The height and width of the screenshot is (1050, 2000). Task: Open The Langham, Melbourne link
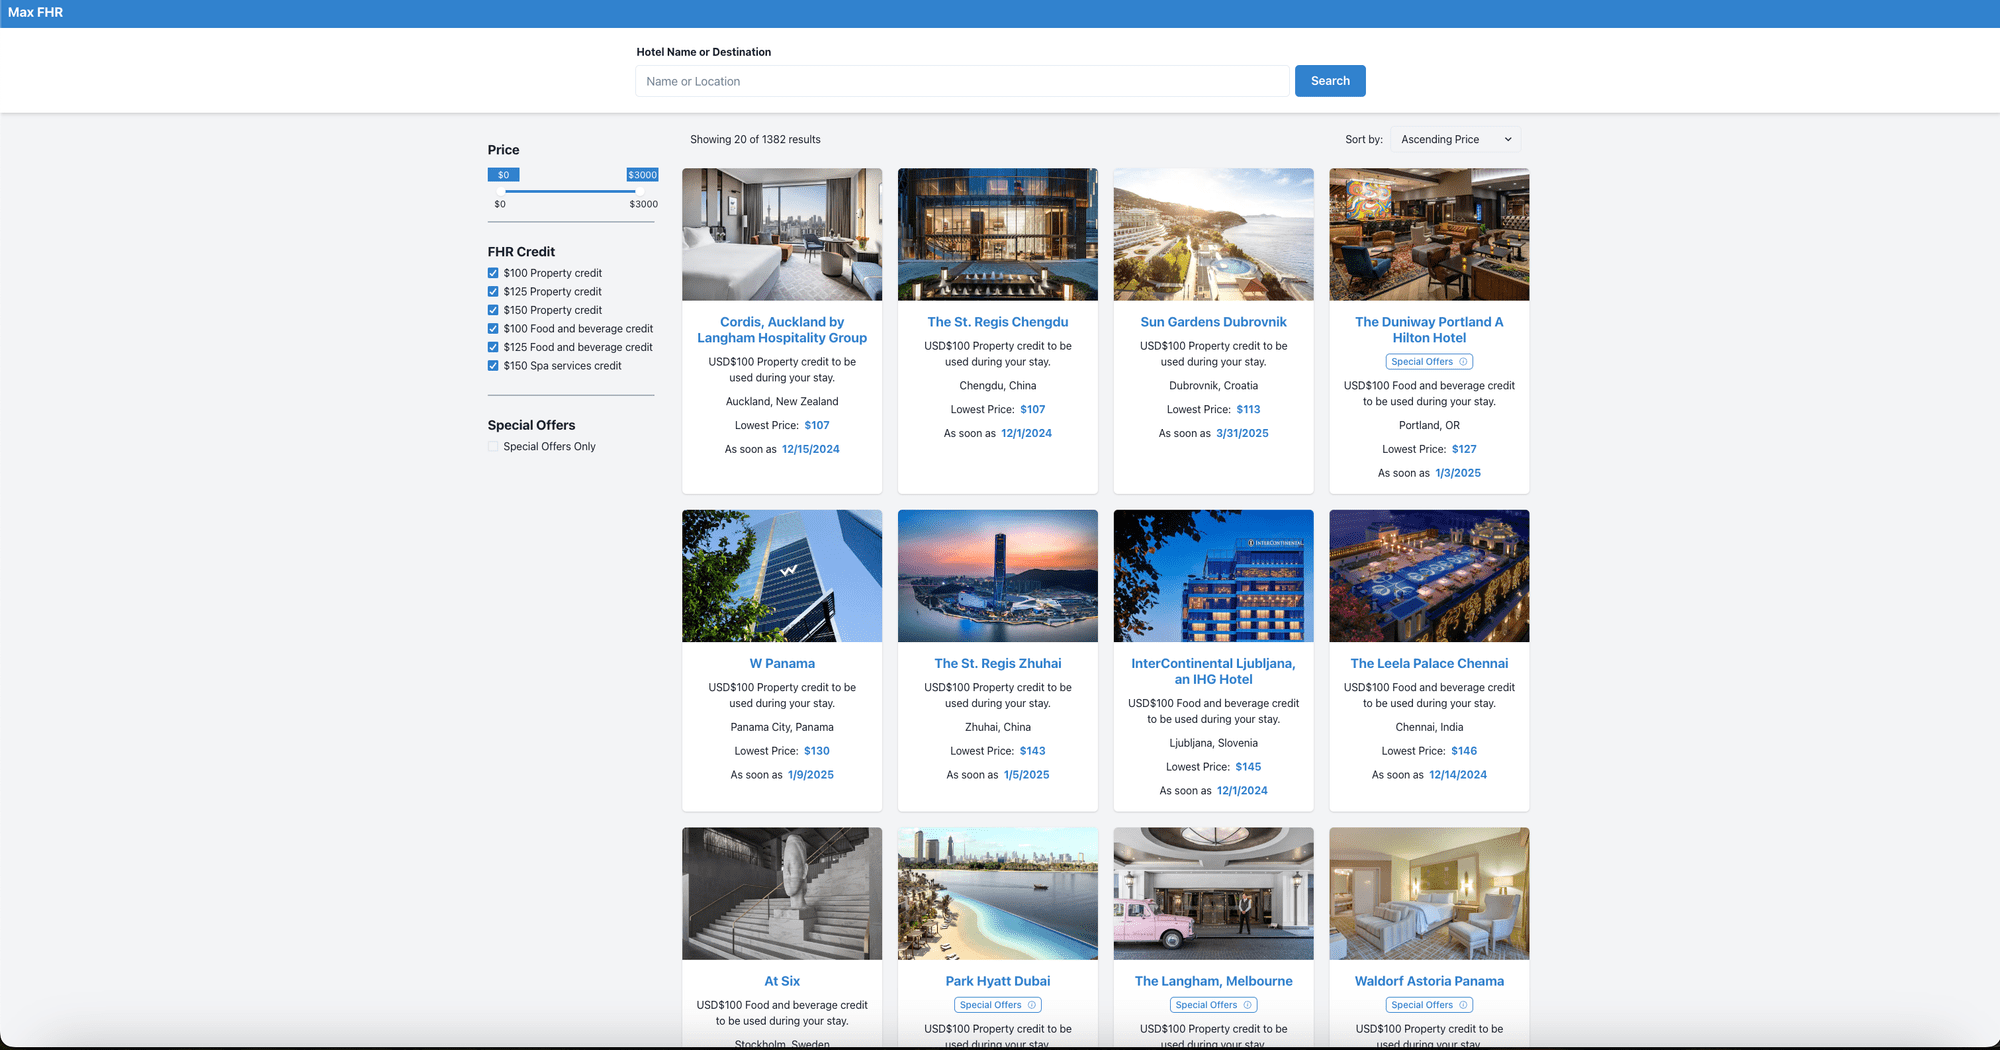coord(1213,982)
